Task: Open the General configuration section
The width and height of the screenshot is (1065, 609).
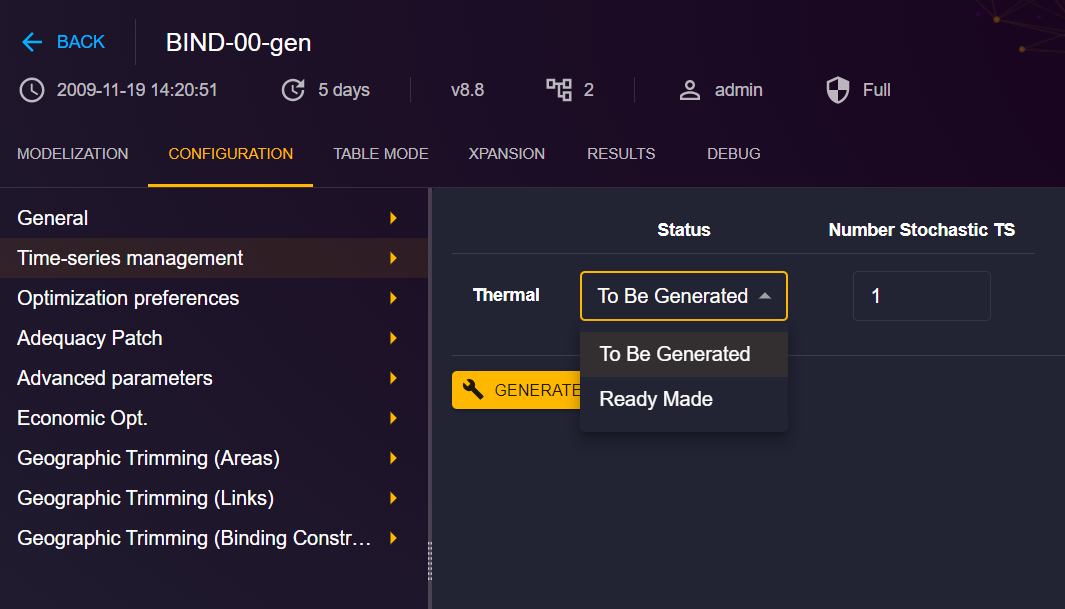Action: 214,218
